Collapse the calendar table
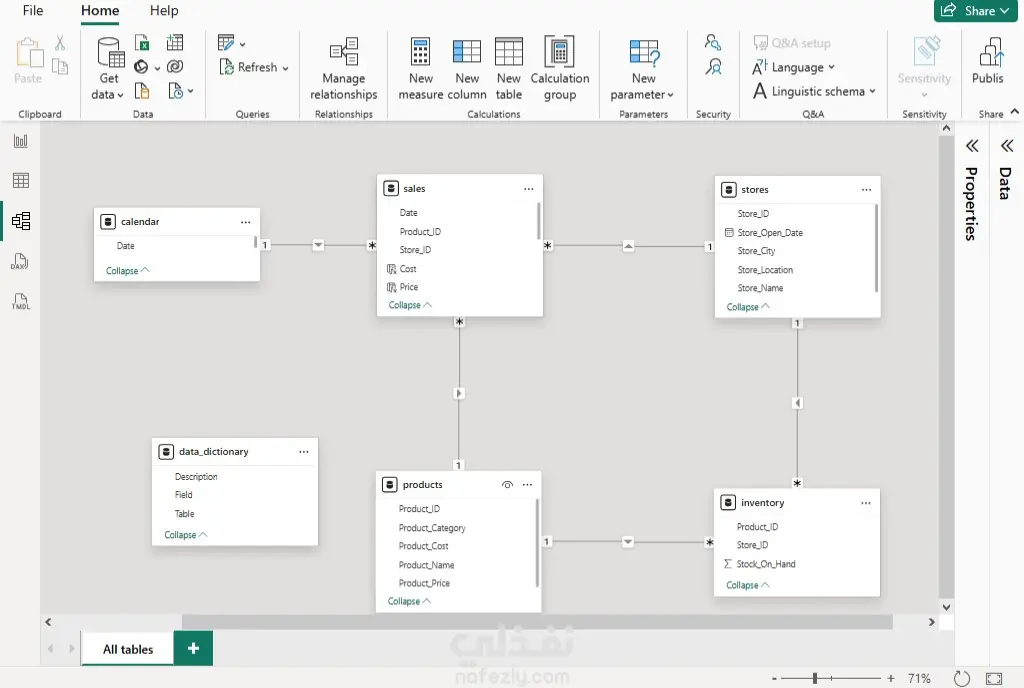 pyautogui.click(x=127, y=270)
